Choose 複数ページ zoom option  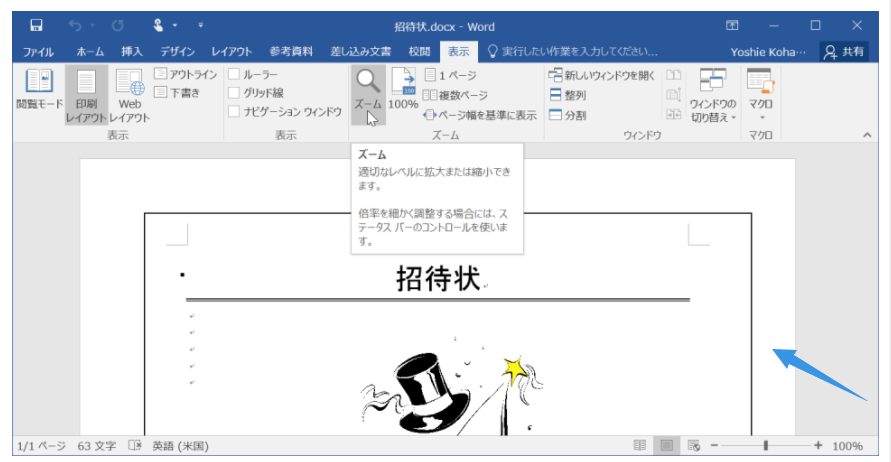coord(456,95)
